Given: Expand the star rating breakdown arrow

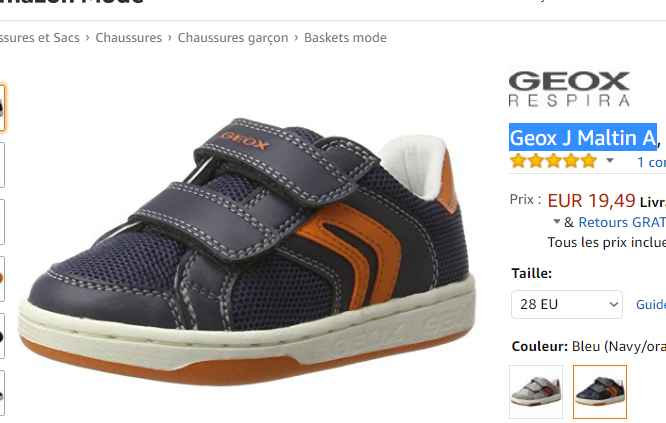Looking at the screenshot, I should (x=610, y=161).
